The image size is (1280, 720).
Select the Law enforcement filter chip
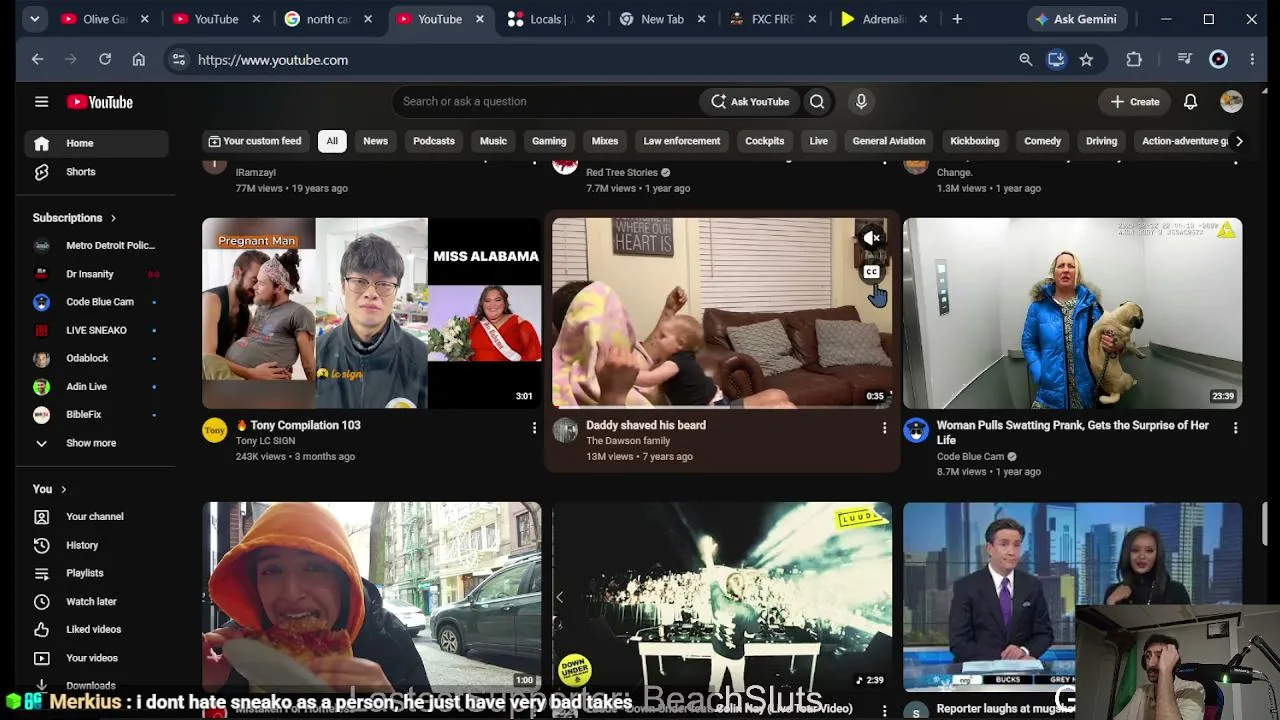[x=682, y=141]
